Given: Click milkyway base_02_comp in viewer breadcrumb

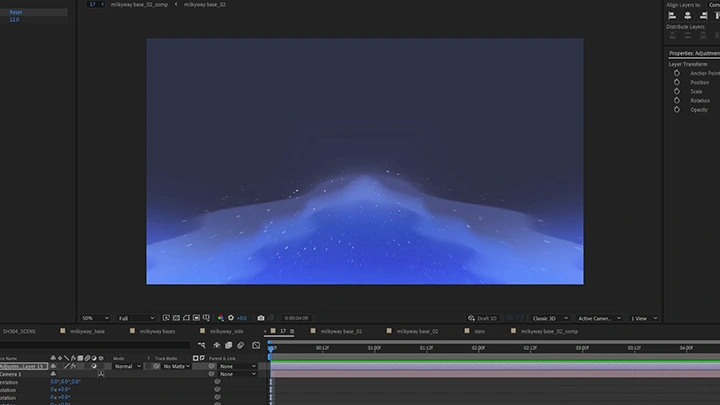Looking at the screenshot, I should [x=139, y=5].
